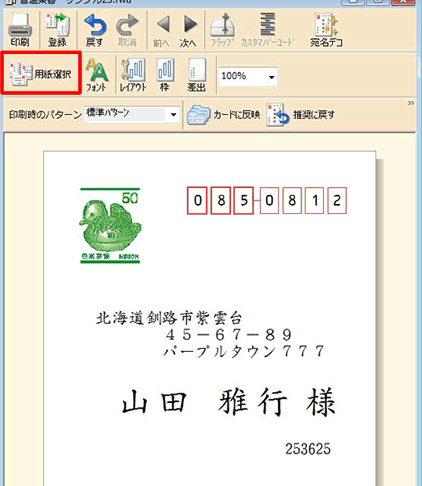Click カードに反映 button
The image size is (422, 486).
[x=223, y=115]
